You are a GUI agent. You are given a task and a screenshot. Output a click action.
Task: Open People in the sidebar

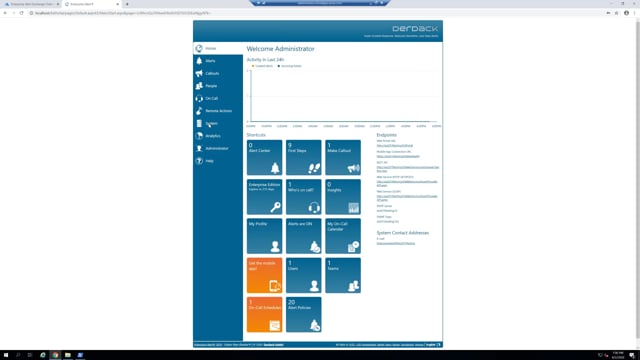[218, 86]
